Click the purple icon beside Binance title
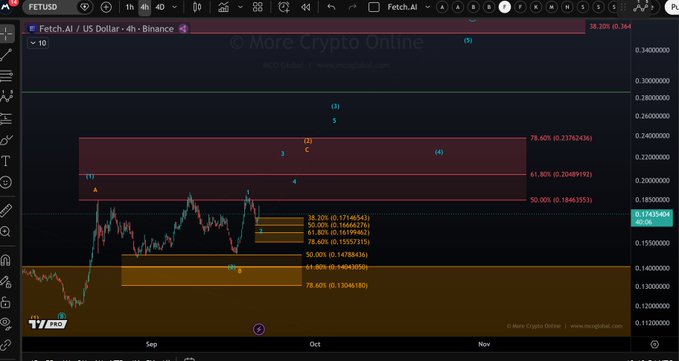This screenshot has height=361, width=679. [x=183, y=29]
